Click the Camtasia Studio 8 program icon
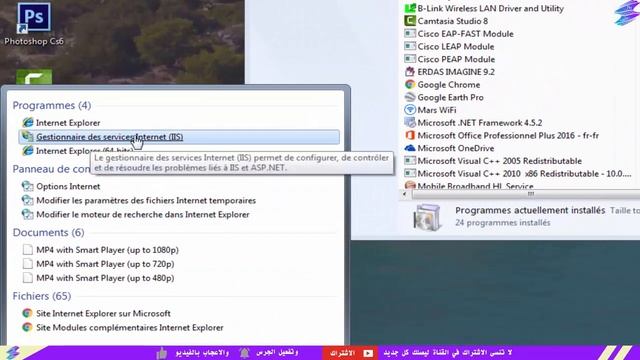Screen dimensions: 640x360 [x=410, y=21]
